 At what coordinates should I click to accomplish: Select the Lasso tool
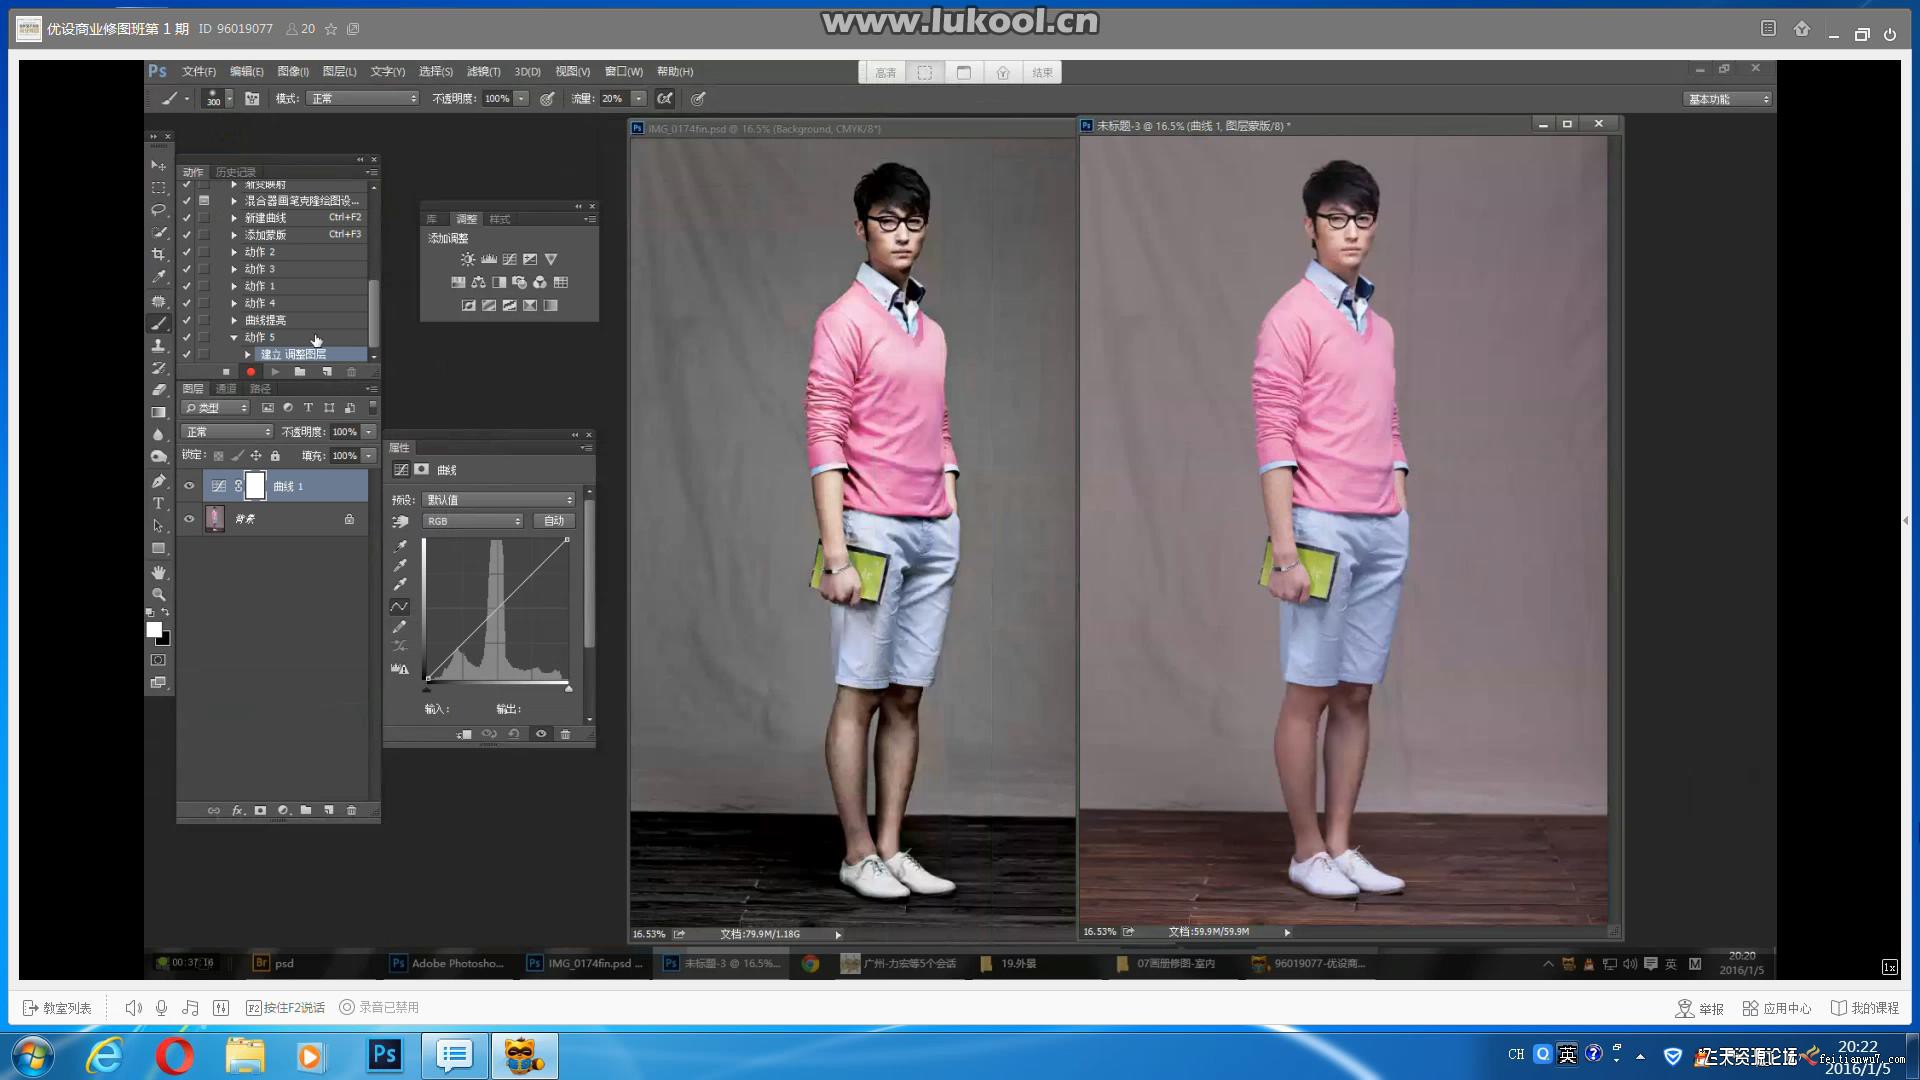158,210
